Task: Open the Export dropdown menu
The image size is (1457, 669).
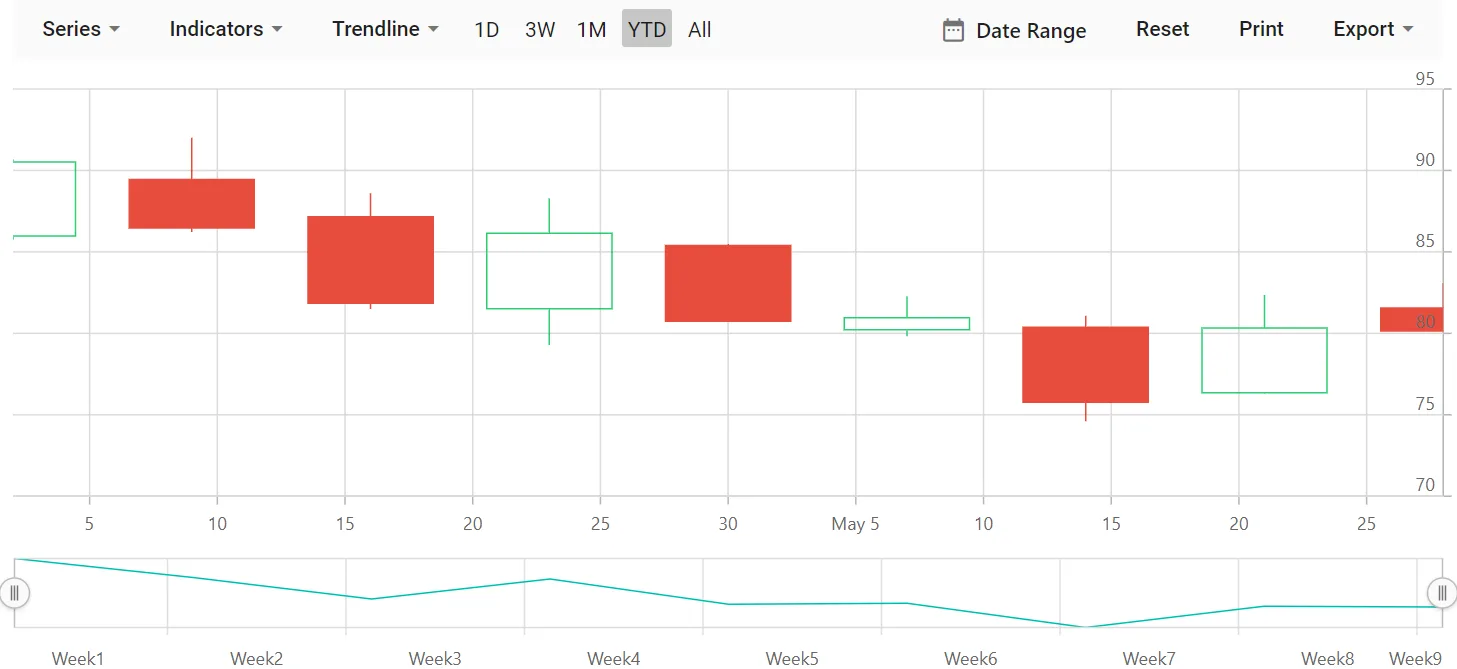Action: [1373, 29]
